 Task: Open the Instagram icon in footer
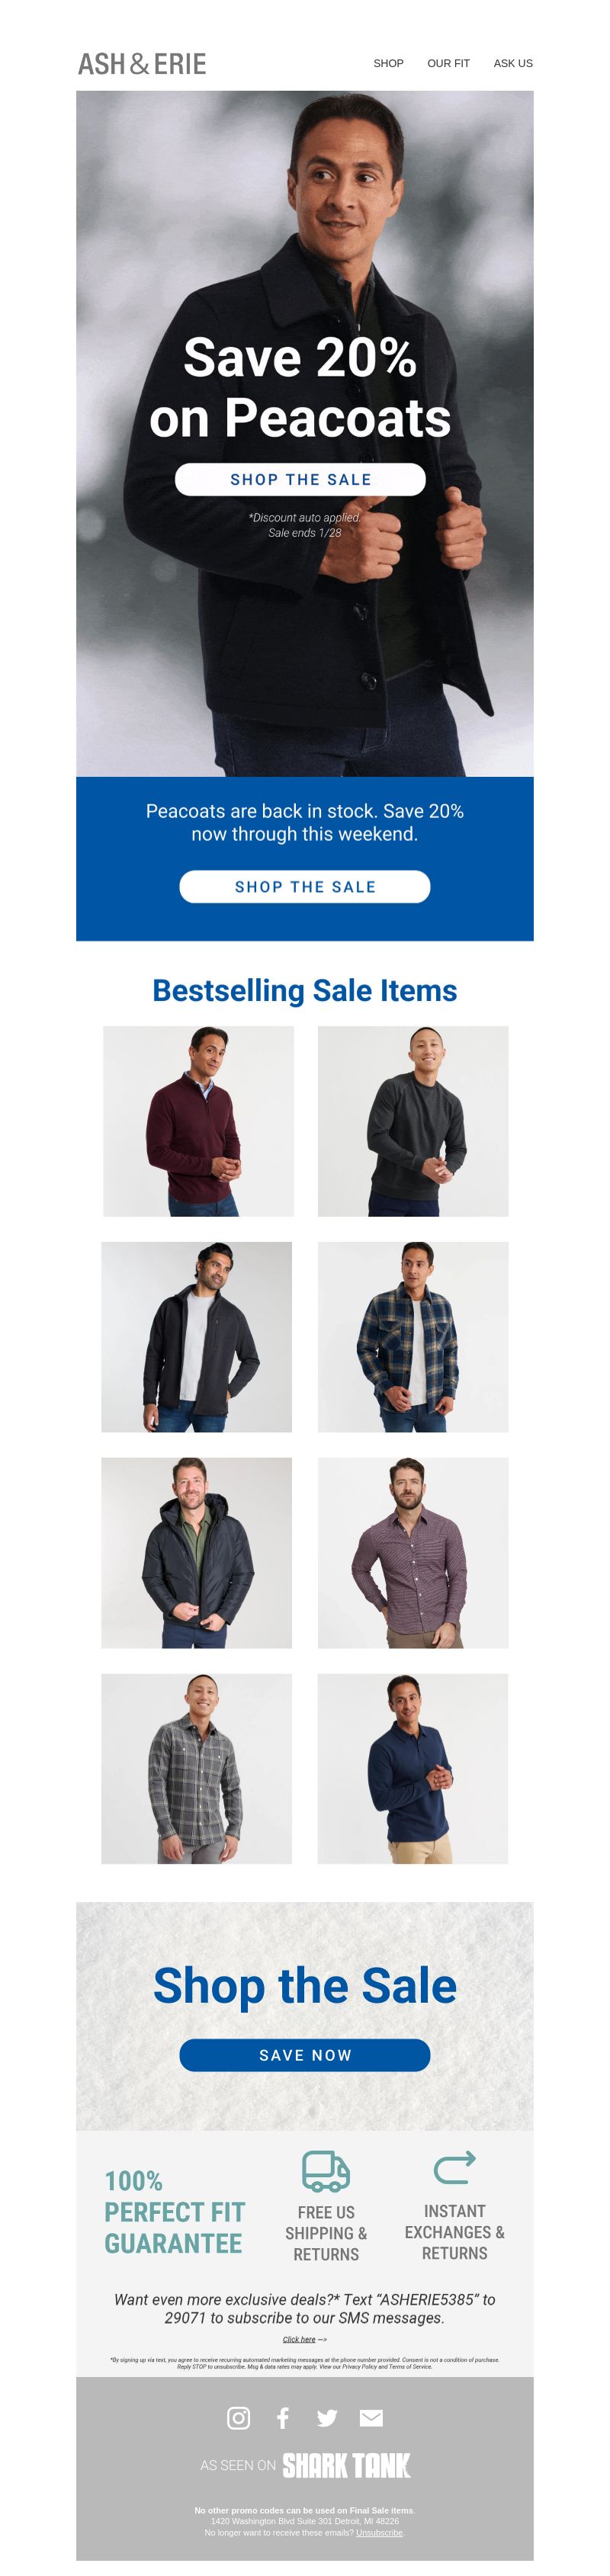pyautogui.click(x=238, y=2418)
